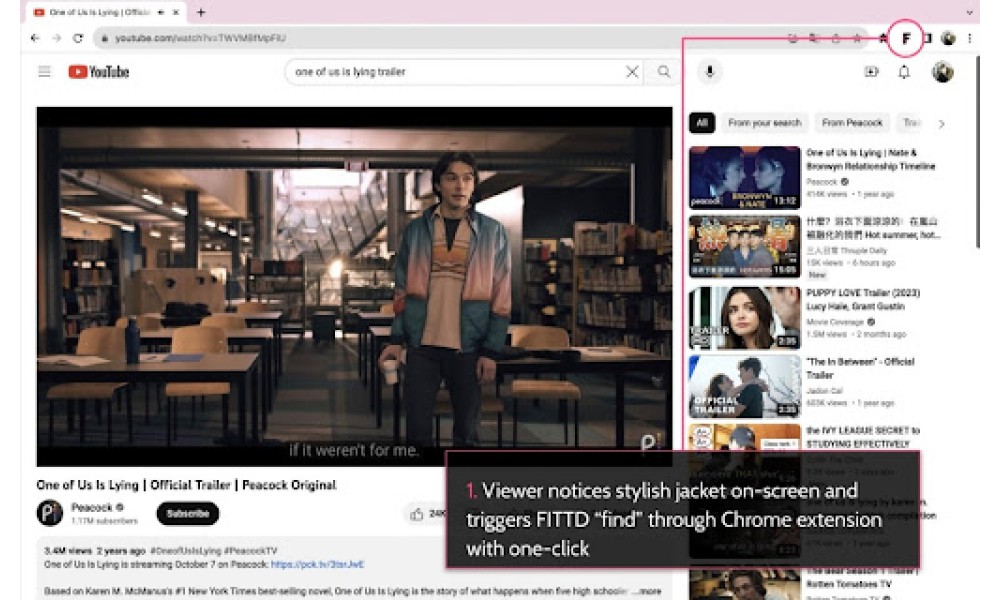Click "The In Between - Official Trailer" title

(860, 368)
